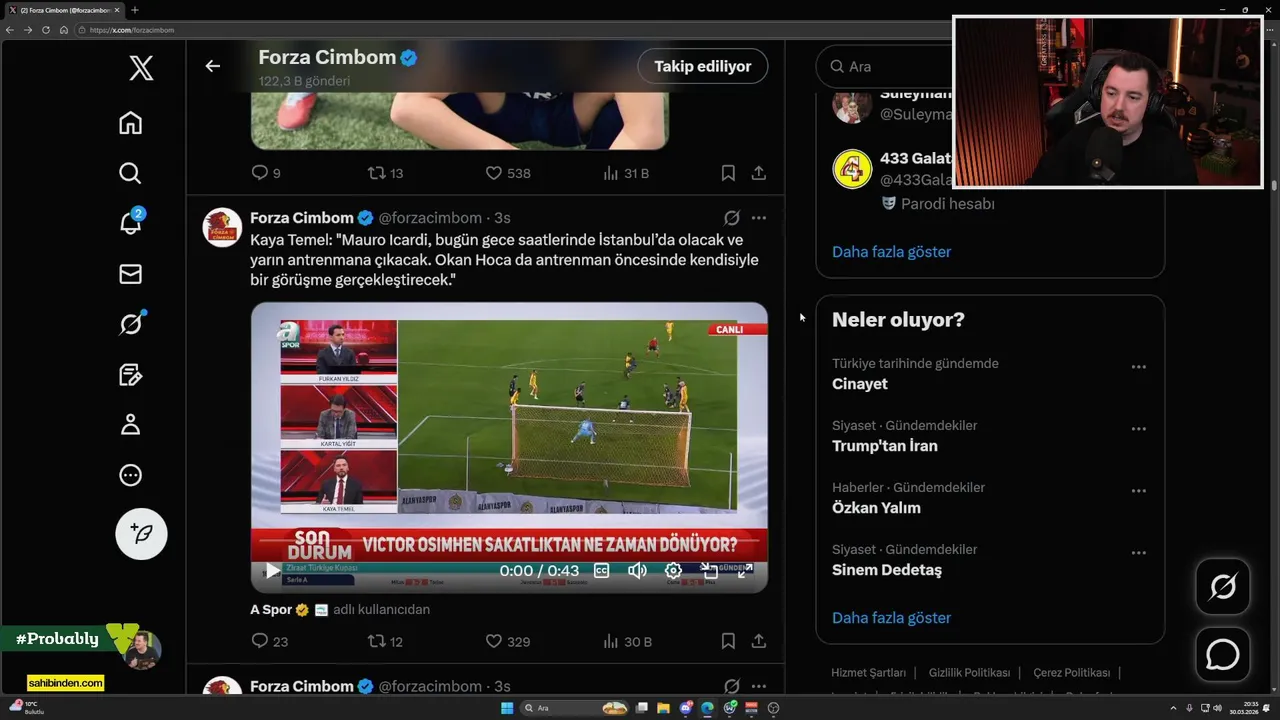
Task: Click Forza Cimbom avatar on Kaya Temel post
Action: pos(222,228)
